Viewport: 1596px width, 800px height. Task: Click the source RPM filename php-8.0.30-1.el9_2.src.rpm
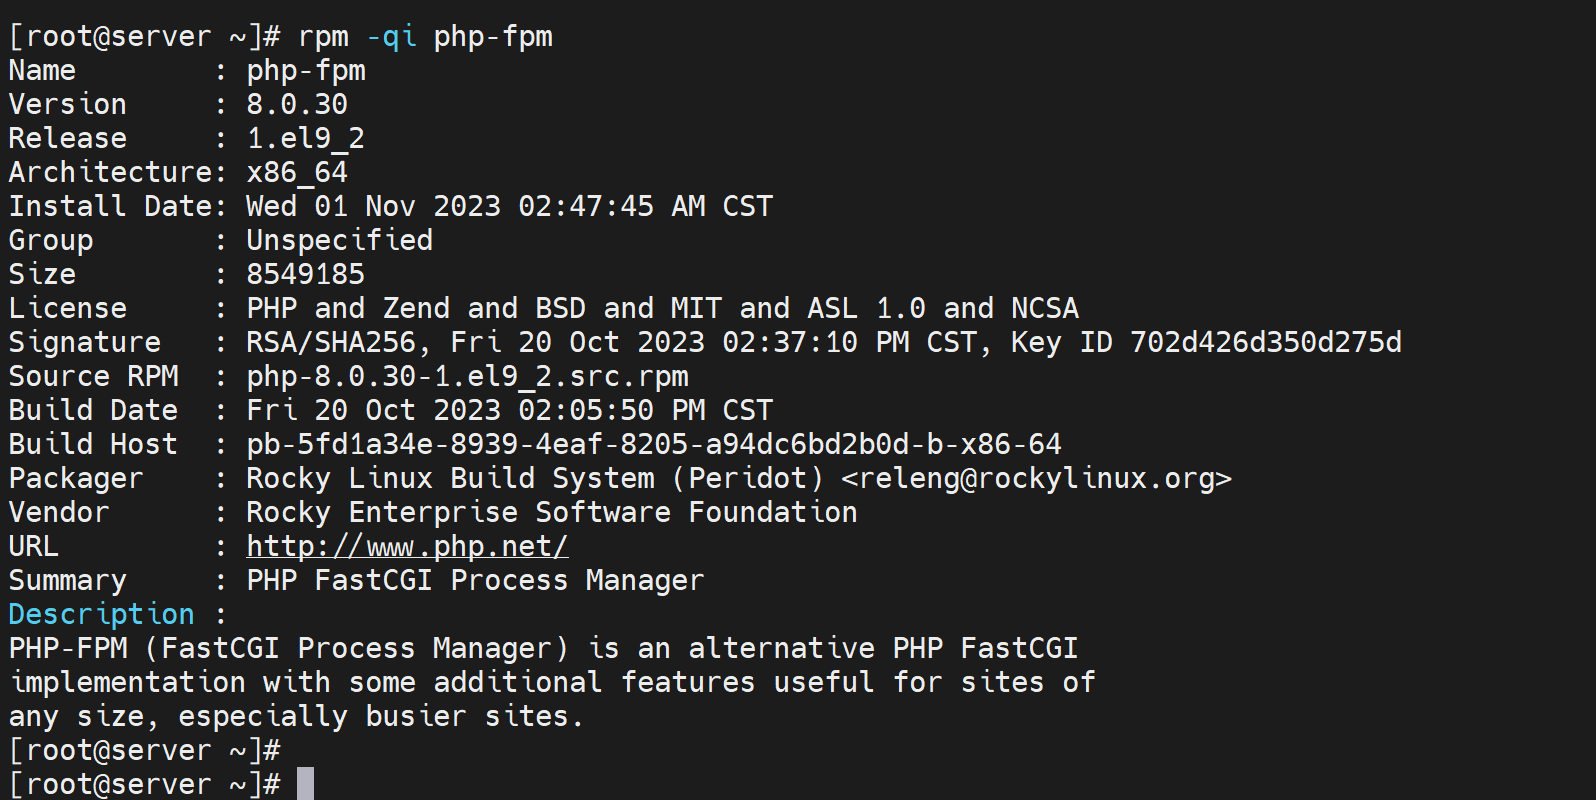click(467, 377)
